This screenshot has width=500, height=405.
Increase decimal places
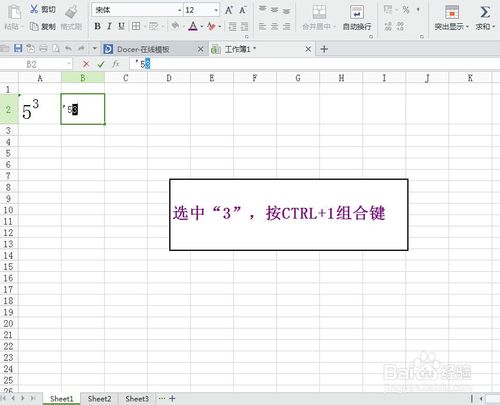point(388,26)
